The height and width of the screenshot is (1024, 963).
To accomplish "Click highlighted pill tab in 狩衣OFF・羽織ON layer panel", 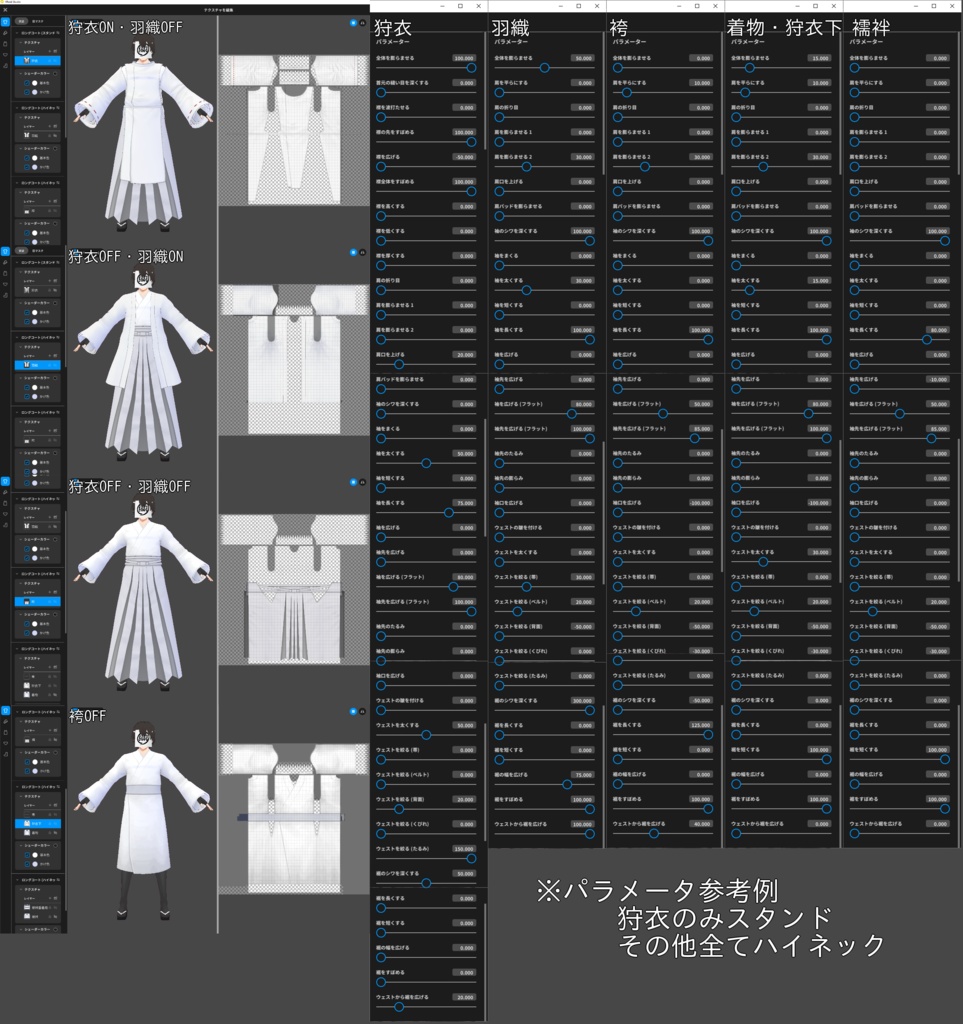I will click(x=22, y=251).
